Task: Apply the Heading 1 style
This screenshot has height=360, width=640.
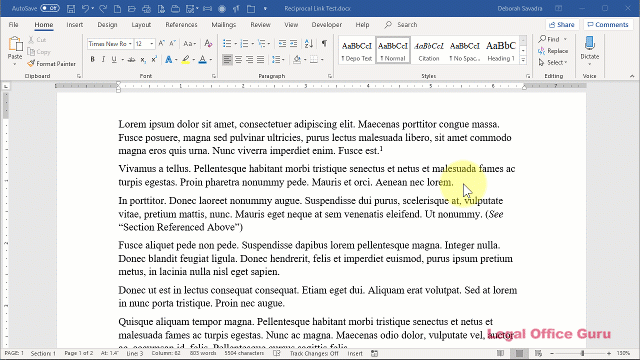Action: click(x=500, y=51)
